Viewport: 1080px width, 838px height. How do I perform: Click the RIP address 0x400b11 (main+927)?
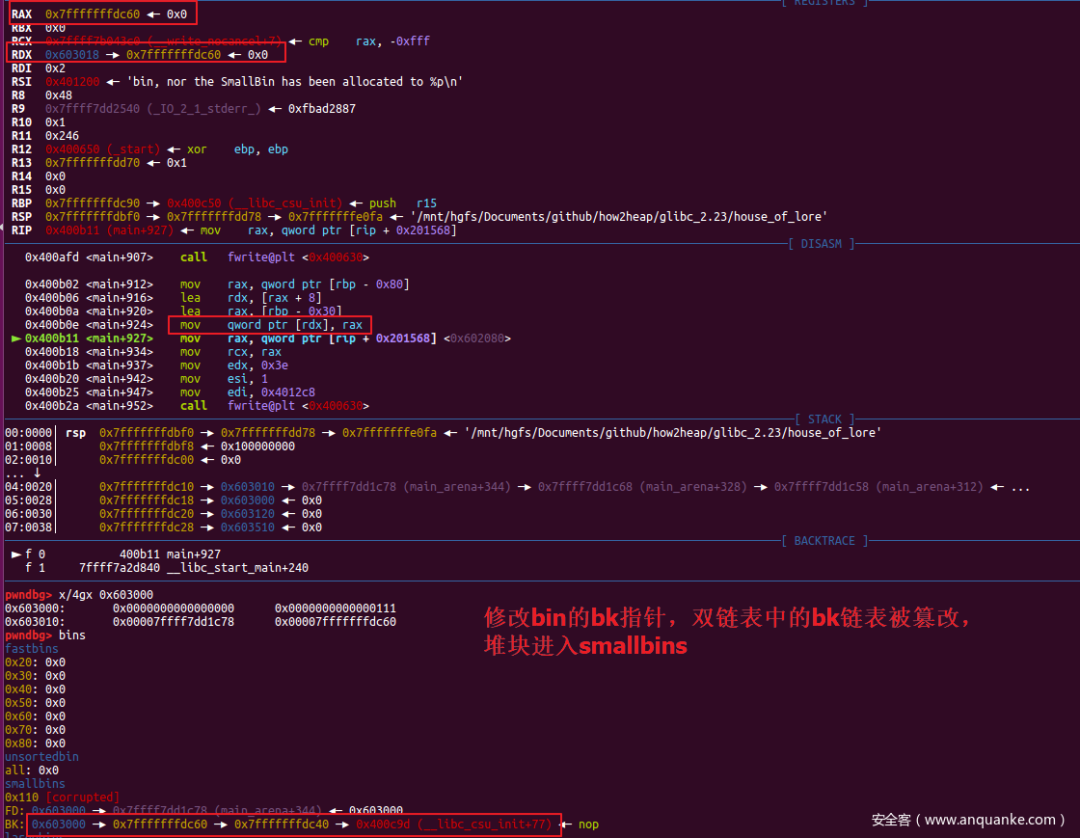109,230
